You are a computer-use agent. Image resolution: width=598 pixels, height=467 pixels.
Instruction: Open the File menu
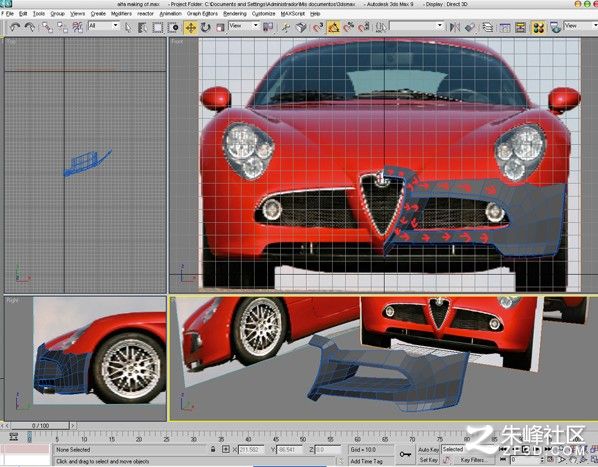point(9,14)
